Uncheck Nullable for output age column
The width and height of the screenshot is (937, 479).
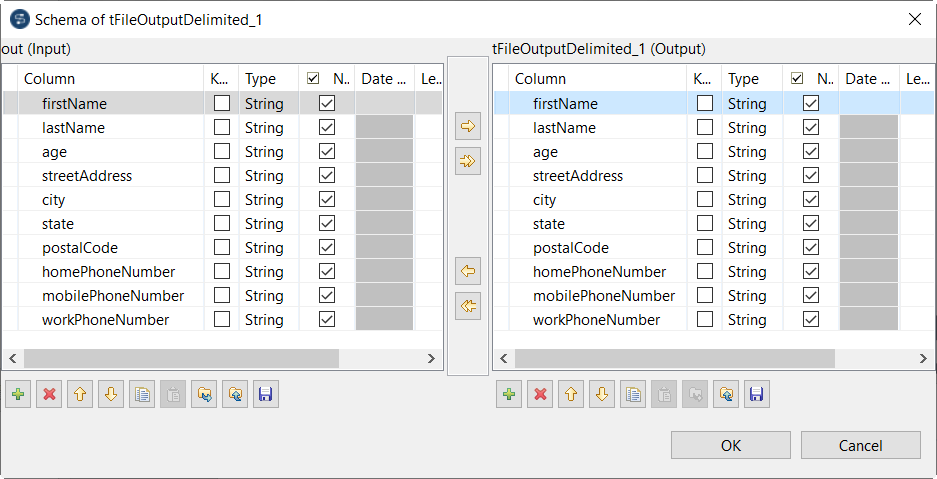(x=811, y=152)
